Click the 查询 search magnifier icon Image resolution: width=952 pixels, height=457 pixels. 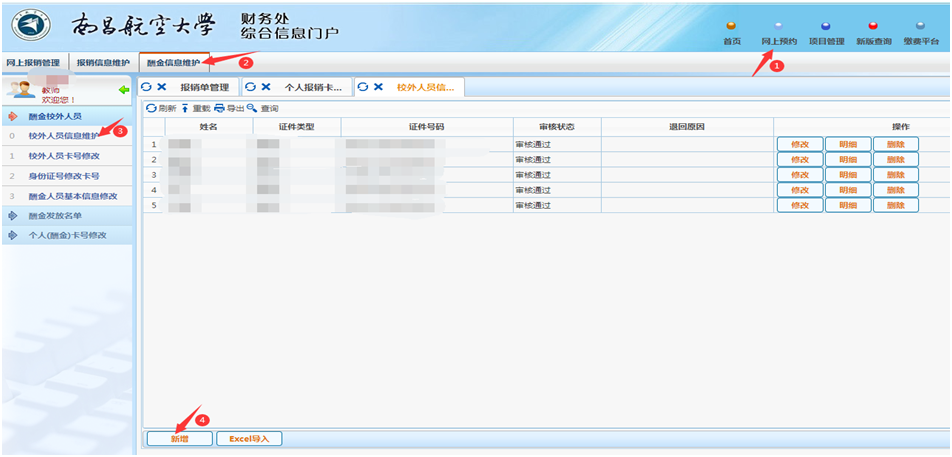point(252,108)
